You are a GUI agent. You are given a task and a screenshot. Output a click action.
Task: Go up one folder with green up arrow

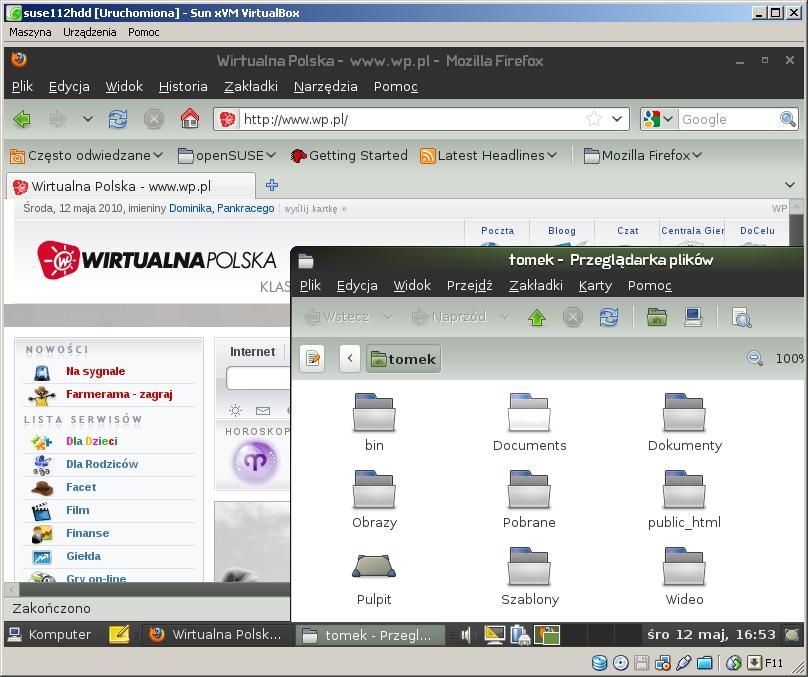(537, 317)
